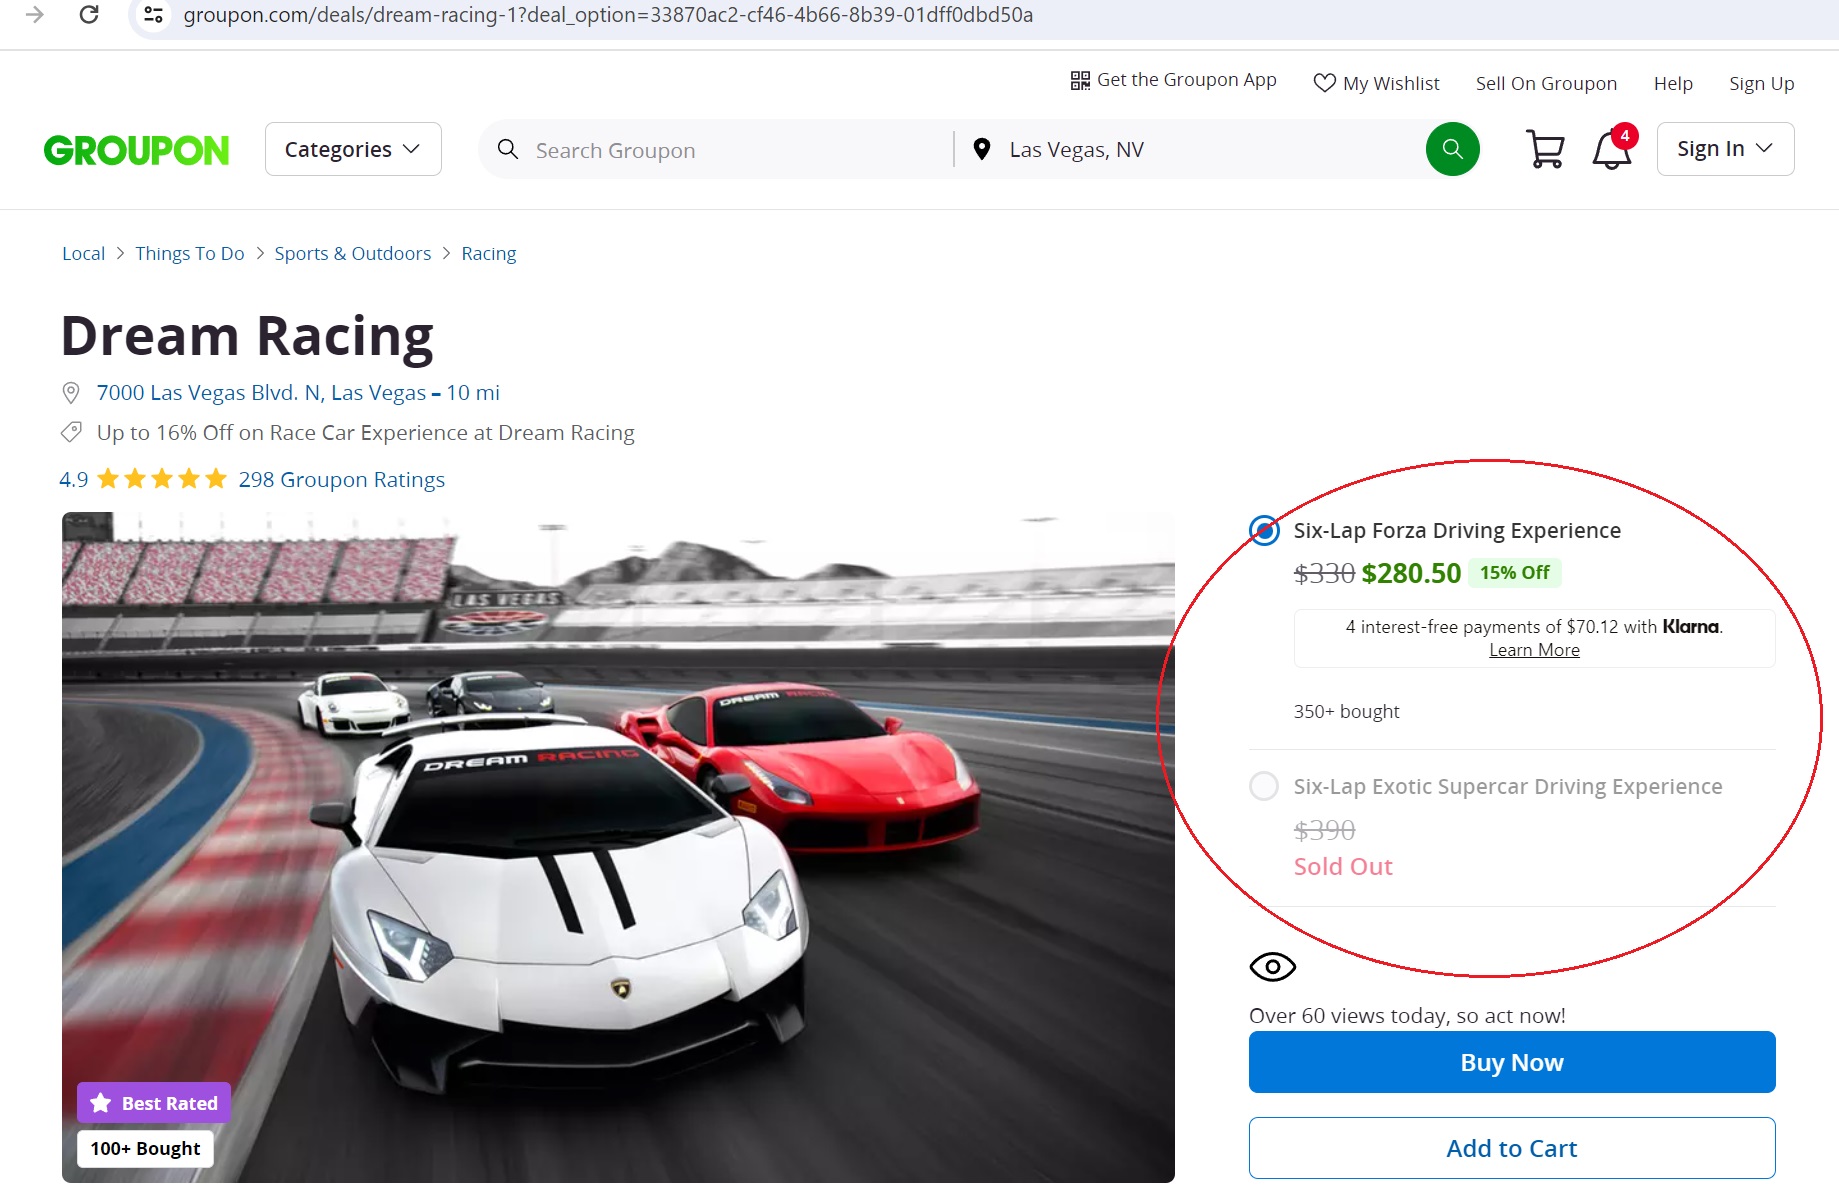Open the notifications bell icon
Image resolution: width=1839 pixels, height=1196 pixels.
click(x=1612, y=148)
